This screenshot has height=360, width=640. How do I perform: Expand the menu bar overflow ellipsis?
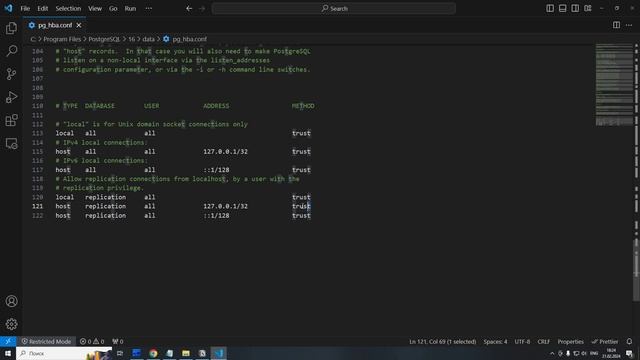149,8
